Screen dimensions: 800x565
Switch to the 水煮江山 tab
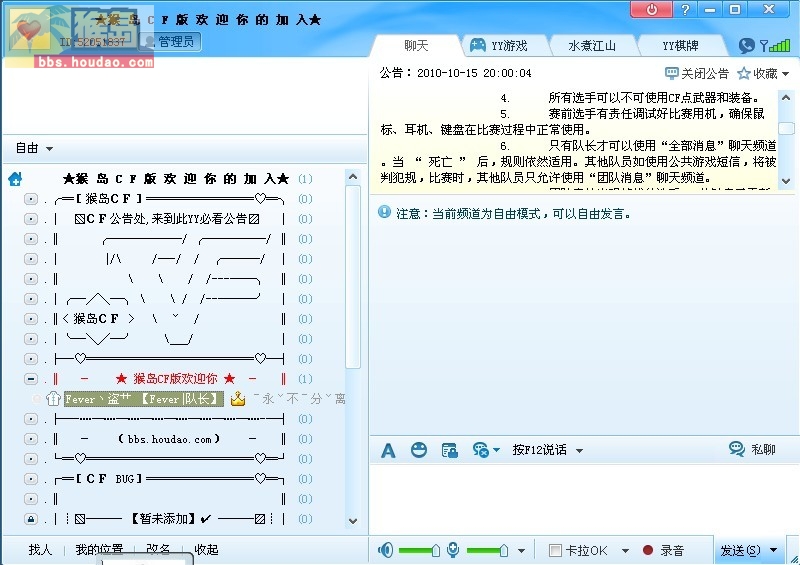coord(592,46)
